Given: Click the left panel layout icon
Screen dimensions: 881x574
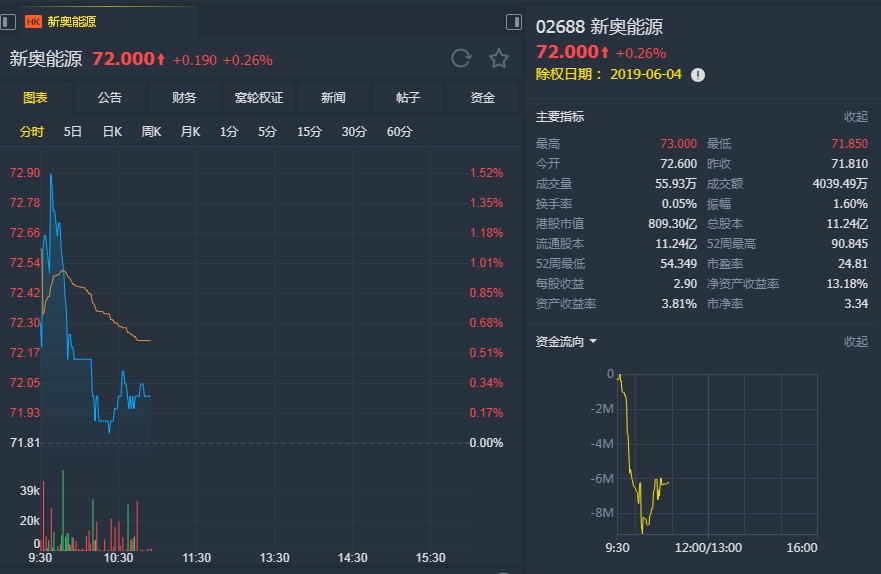Looking at the screenshot, I should pos(7,21).
